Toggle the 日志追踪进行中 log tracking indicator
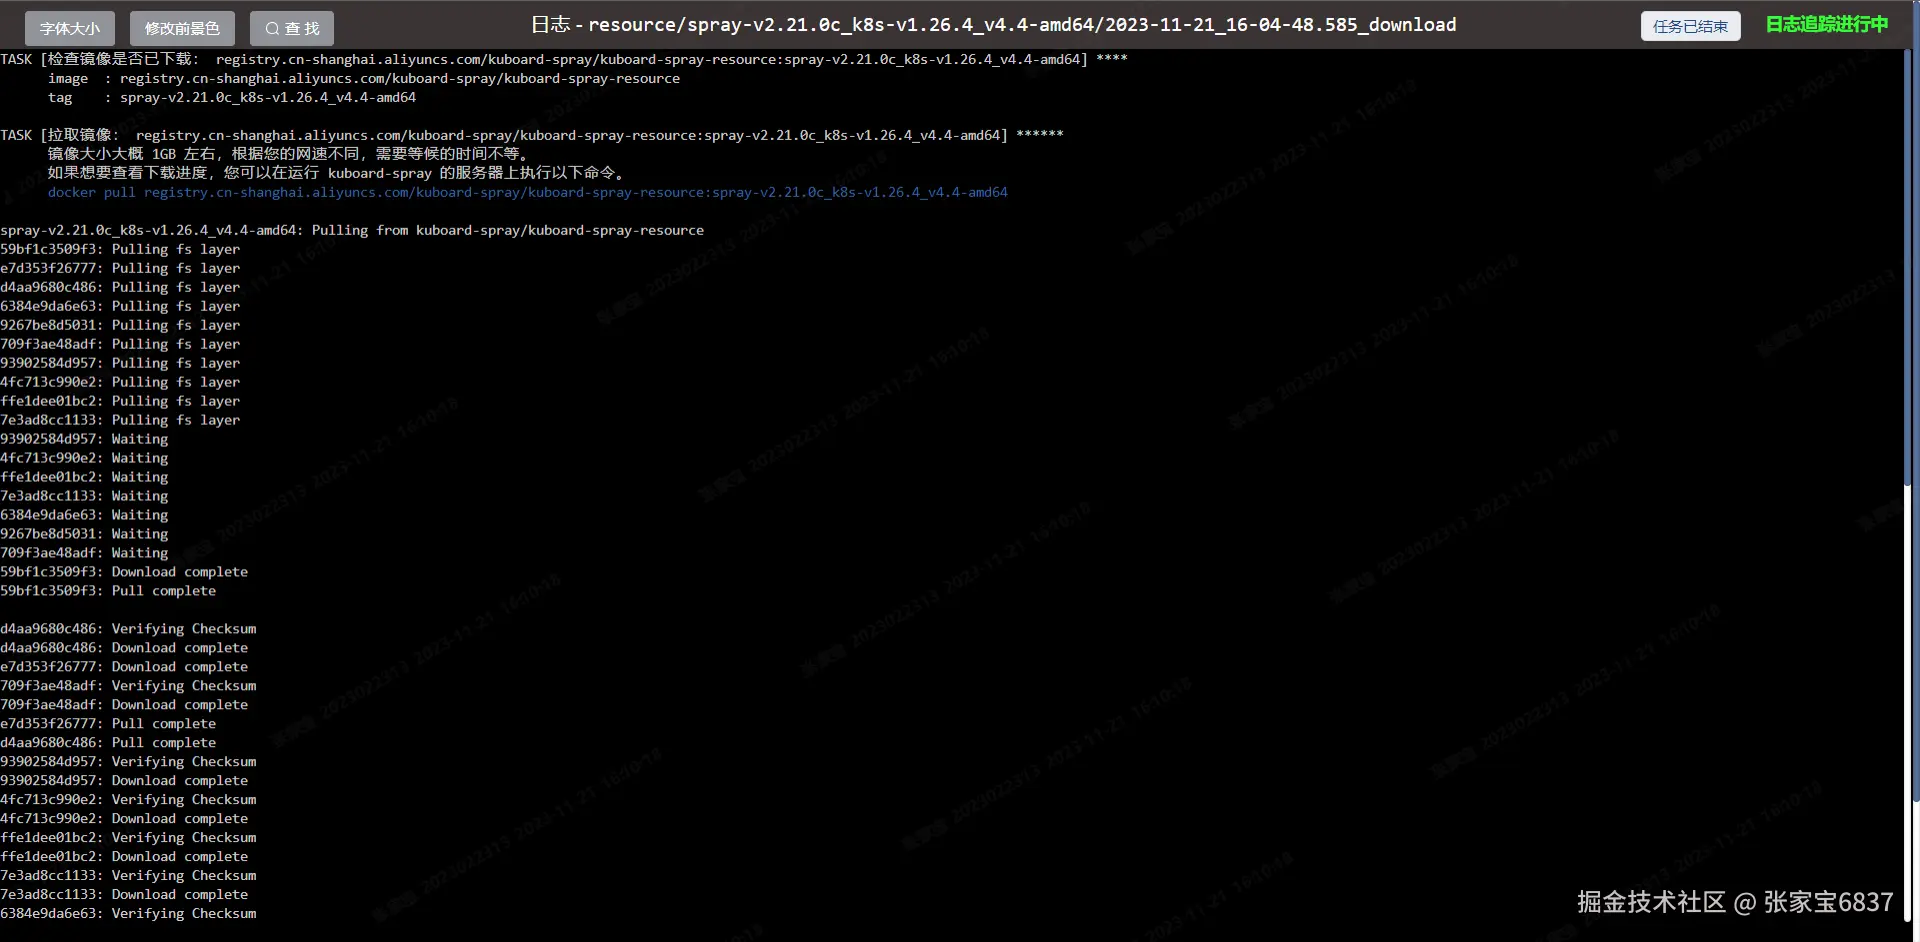The height and width of the screenshot is (942, 1920). [x=1827, y=25]
